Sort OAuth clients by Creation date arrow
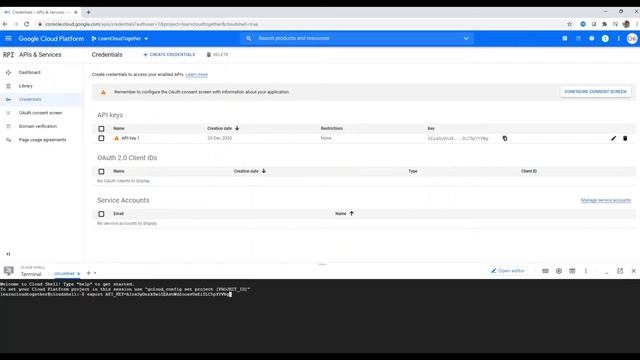 point(264,171)
